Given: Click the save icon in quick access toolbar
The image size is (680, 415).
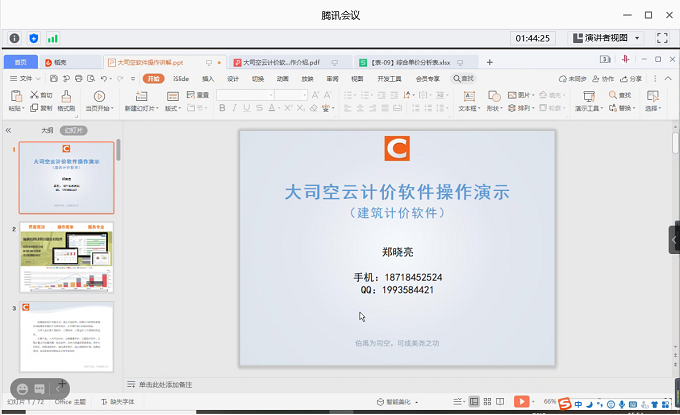Looking at the screenshot, I should pyautogui.click(x=54, y=78).
